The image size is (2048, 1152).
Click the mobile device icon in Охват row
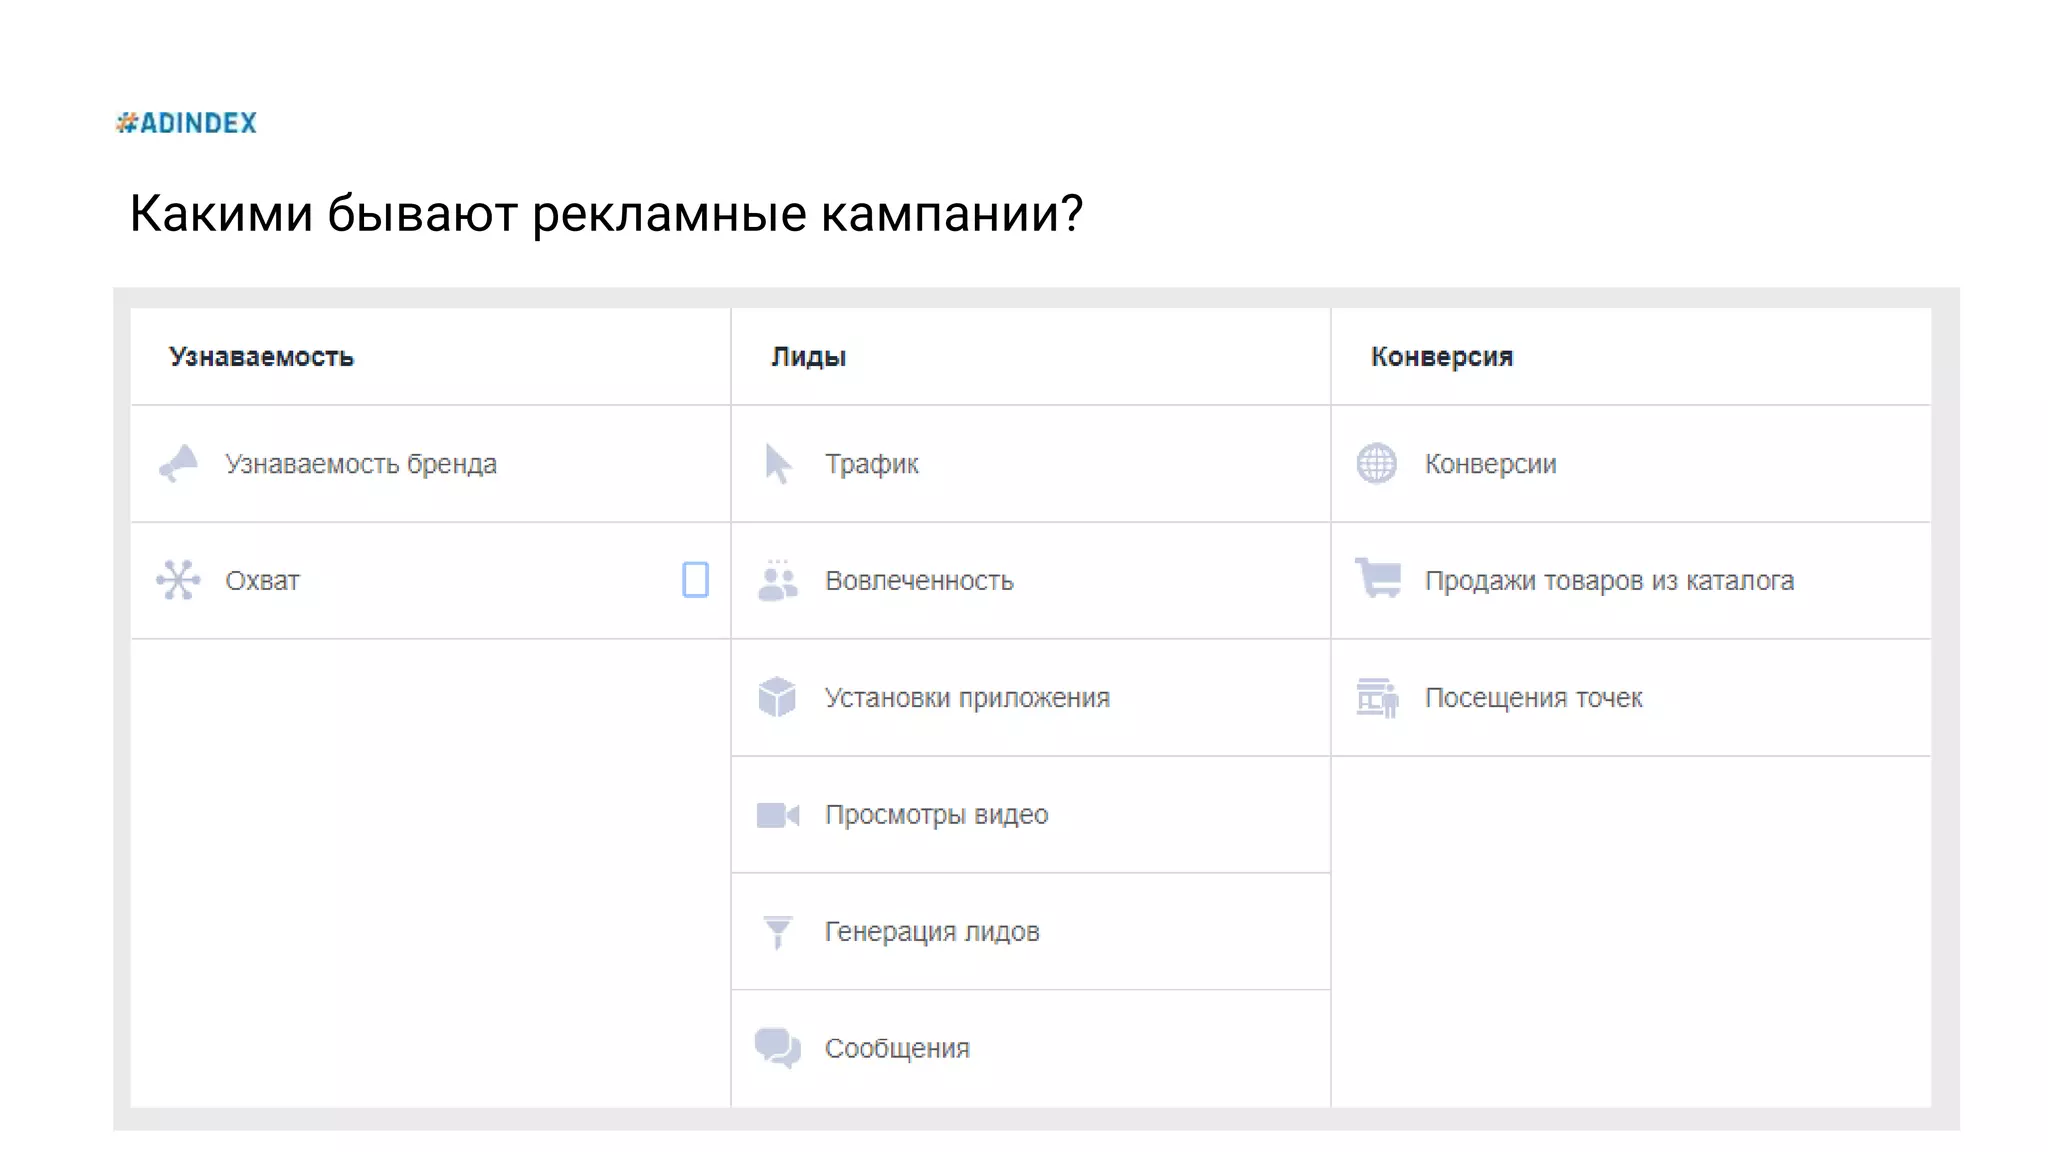pyautogui.click(x=695, y=580)
